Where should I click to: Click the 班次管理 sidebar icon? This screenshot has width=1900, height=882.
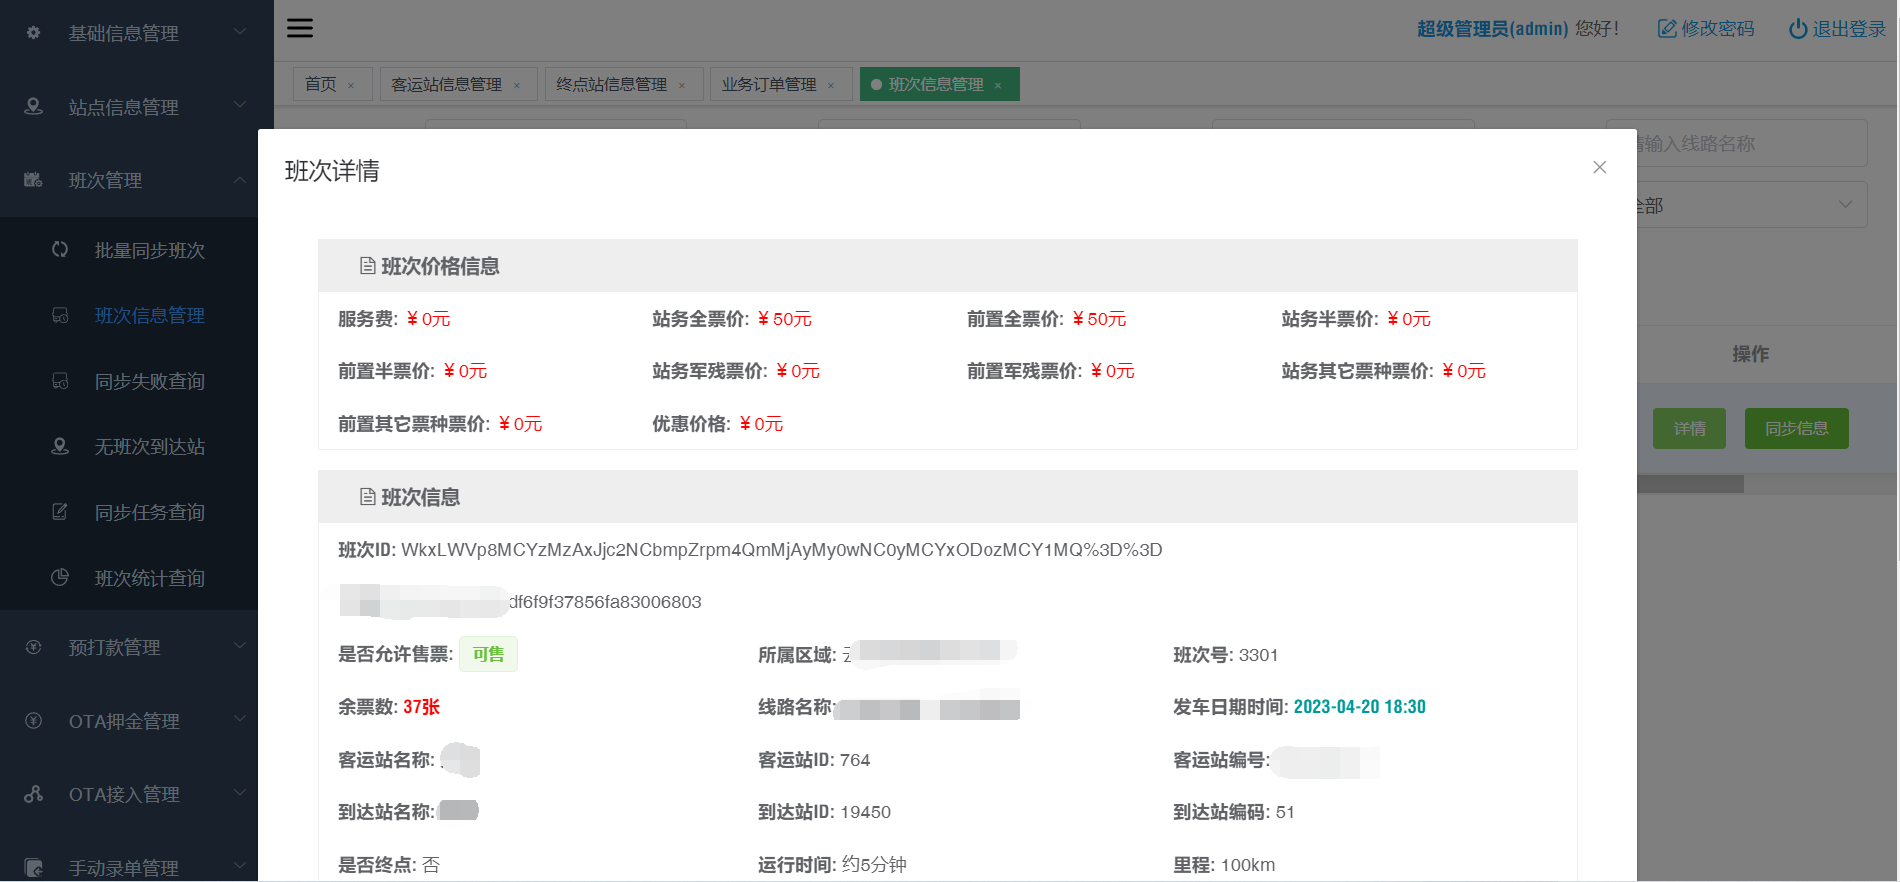click(33, 180)
